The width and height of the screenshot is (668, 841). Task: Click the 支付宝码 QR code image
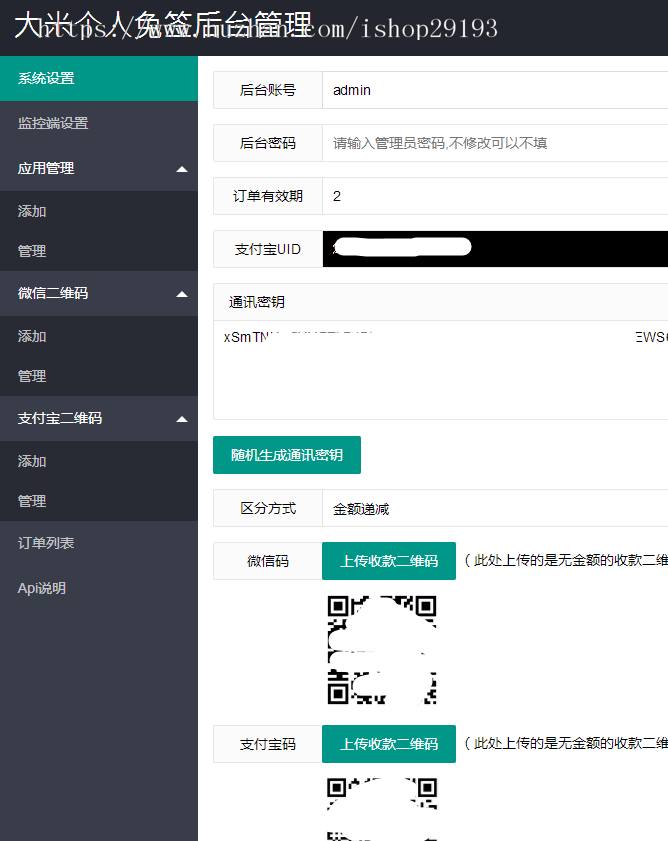pyautogui.click(x=382, y=809)
